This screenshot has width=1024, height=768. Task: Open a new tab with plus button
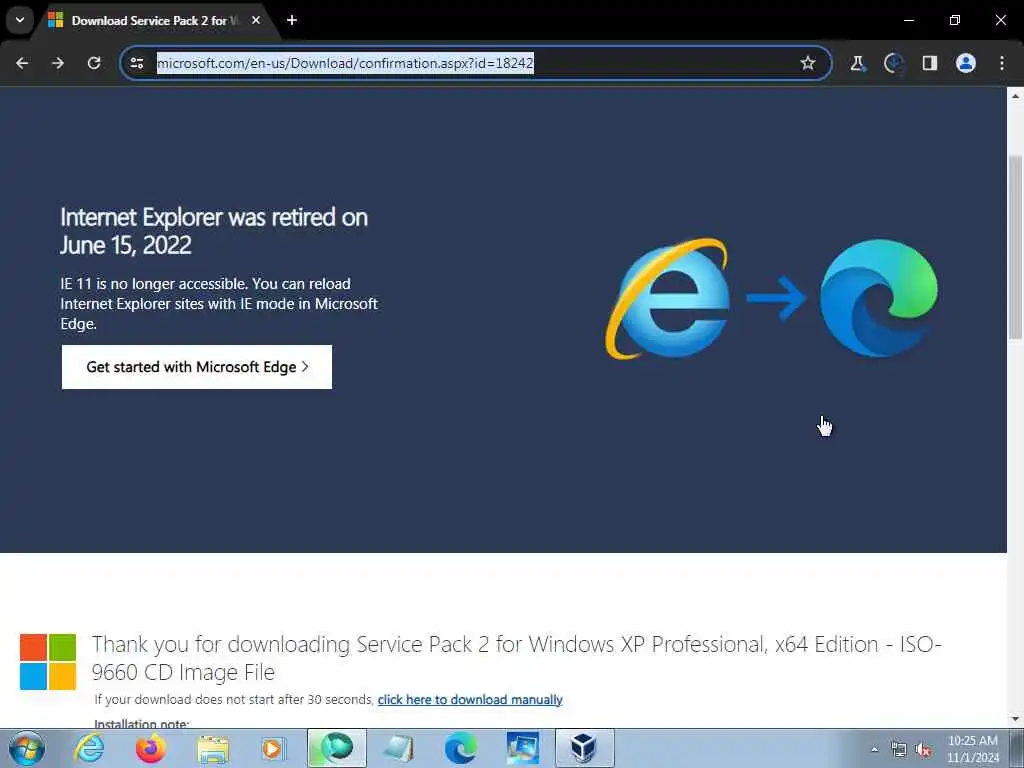click(x=292, y=20)
